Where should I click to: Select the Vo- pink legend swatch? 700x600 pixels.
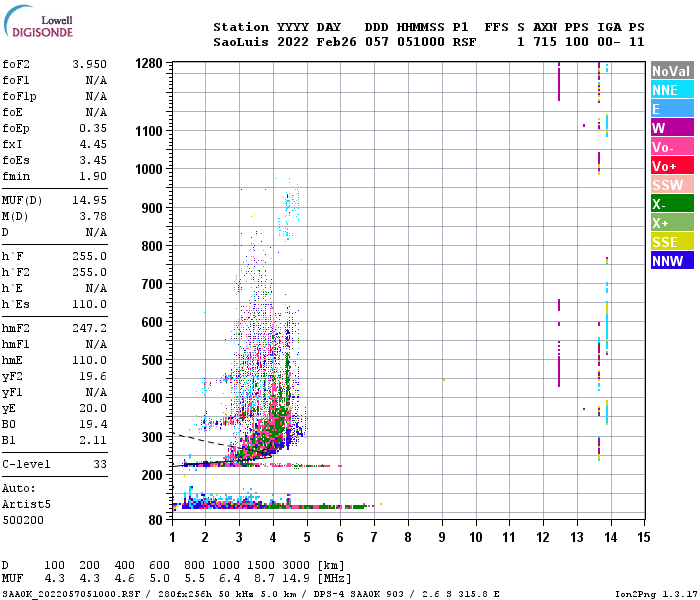[x=672, y=147]
